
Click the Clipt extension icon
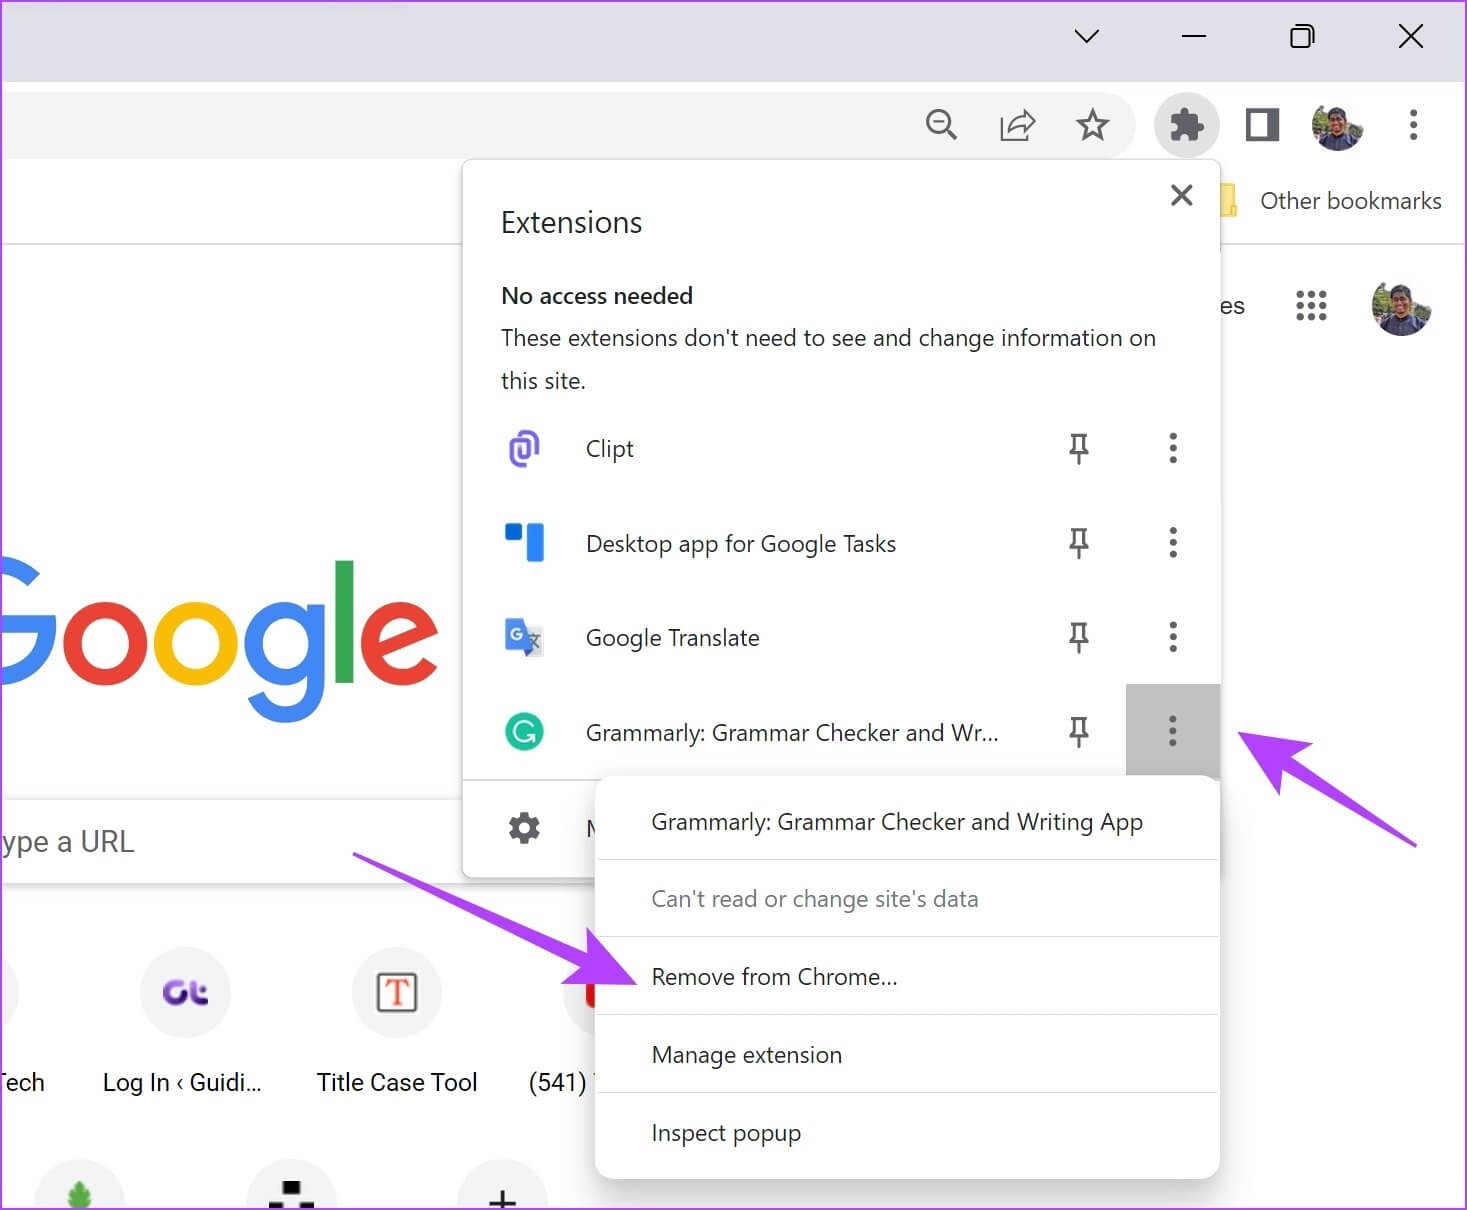tap(524, 448)
